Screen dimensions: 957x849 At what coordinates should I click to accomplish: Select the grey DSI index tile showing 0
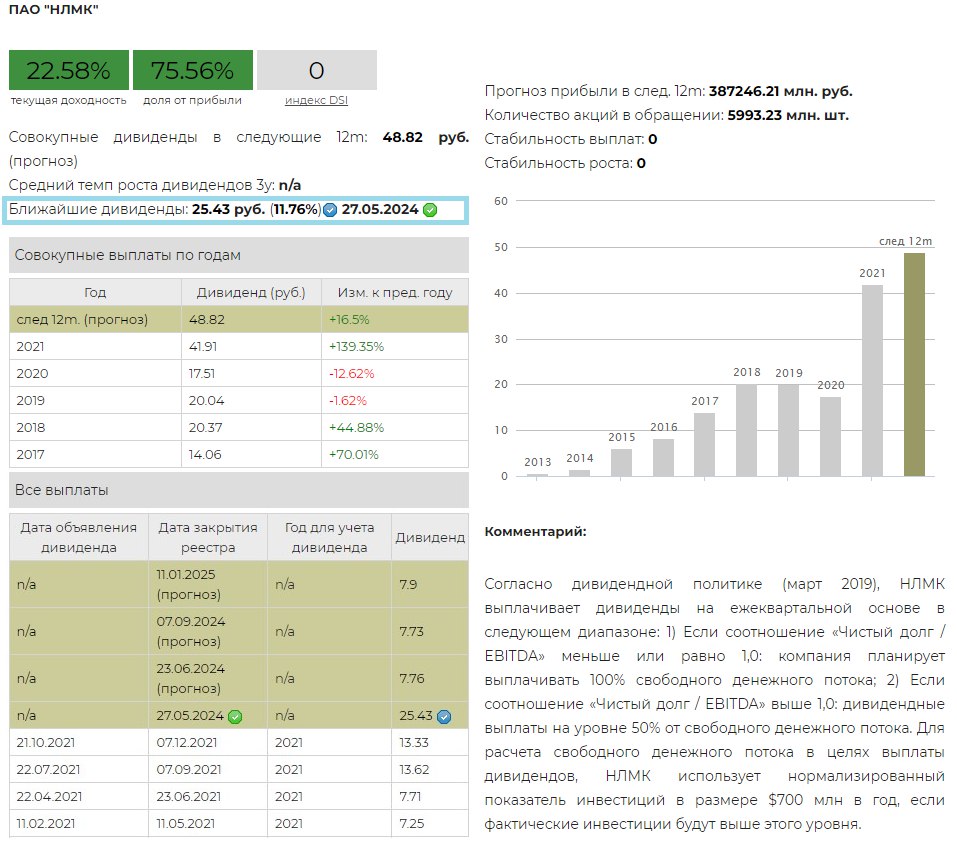[x=316, y=71]
